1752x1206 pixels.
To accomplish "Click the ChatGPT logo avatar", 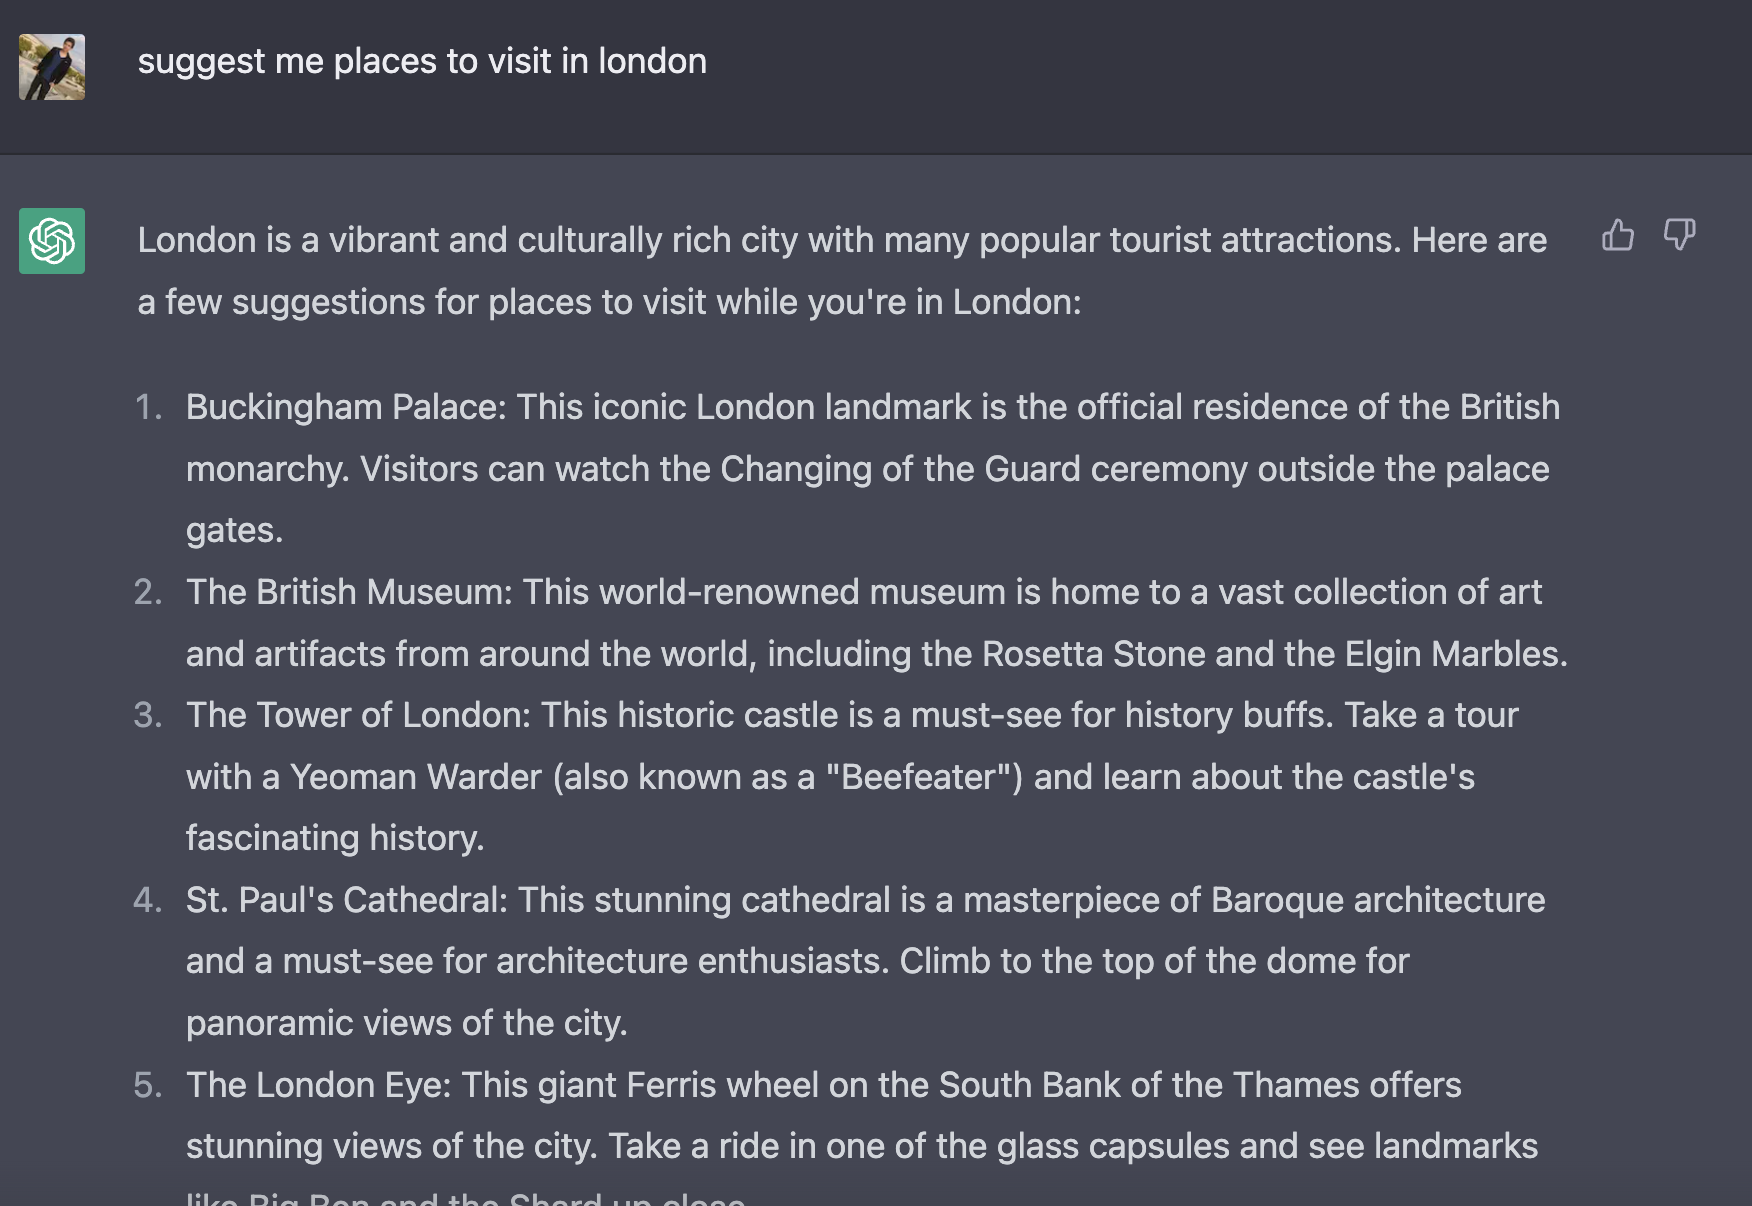I will [52, 241].
